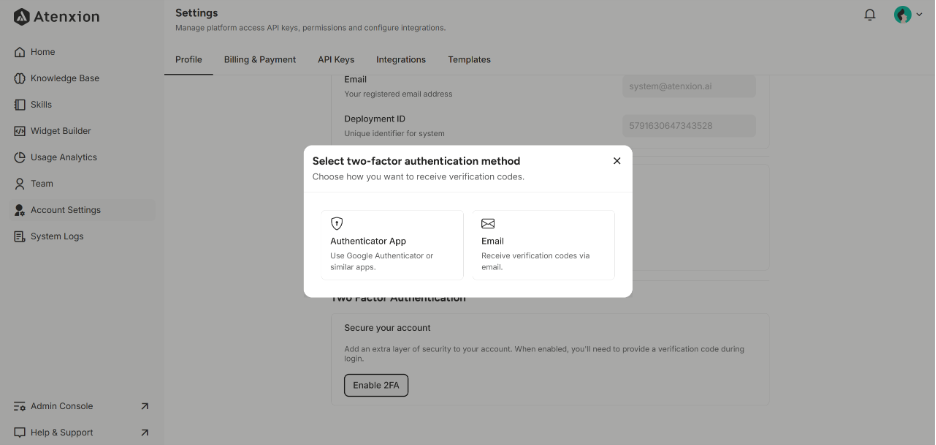Click the user avatar in header
936x445 pixels.
click(x=902, y=15)
